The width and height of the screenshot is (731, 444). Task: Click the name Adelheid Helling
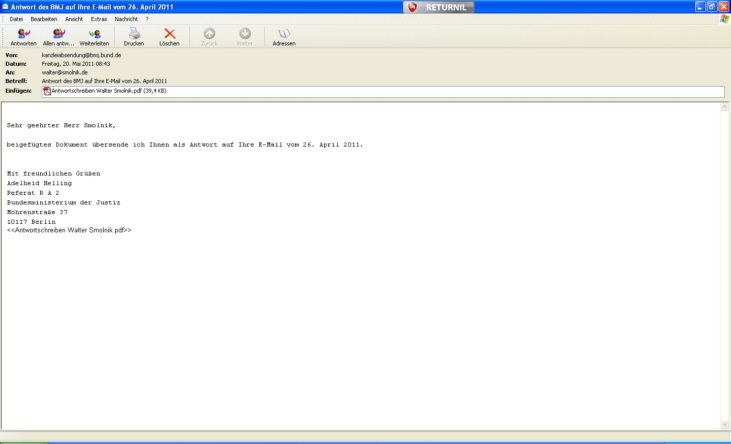(x=39, y=183)
